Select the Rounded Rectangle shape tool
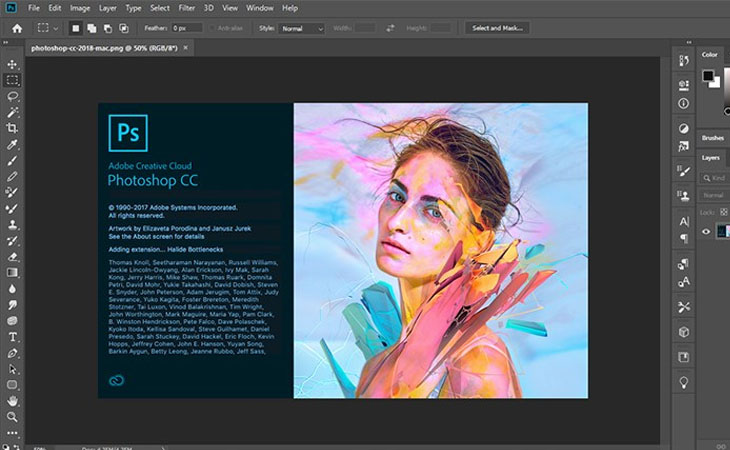 coord(12,385)
